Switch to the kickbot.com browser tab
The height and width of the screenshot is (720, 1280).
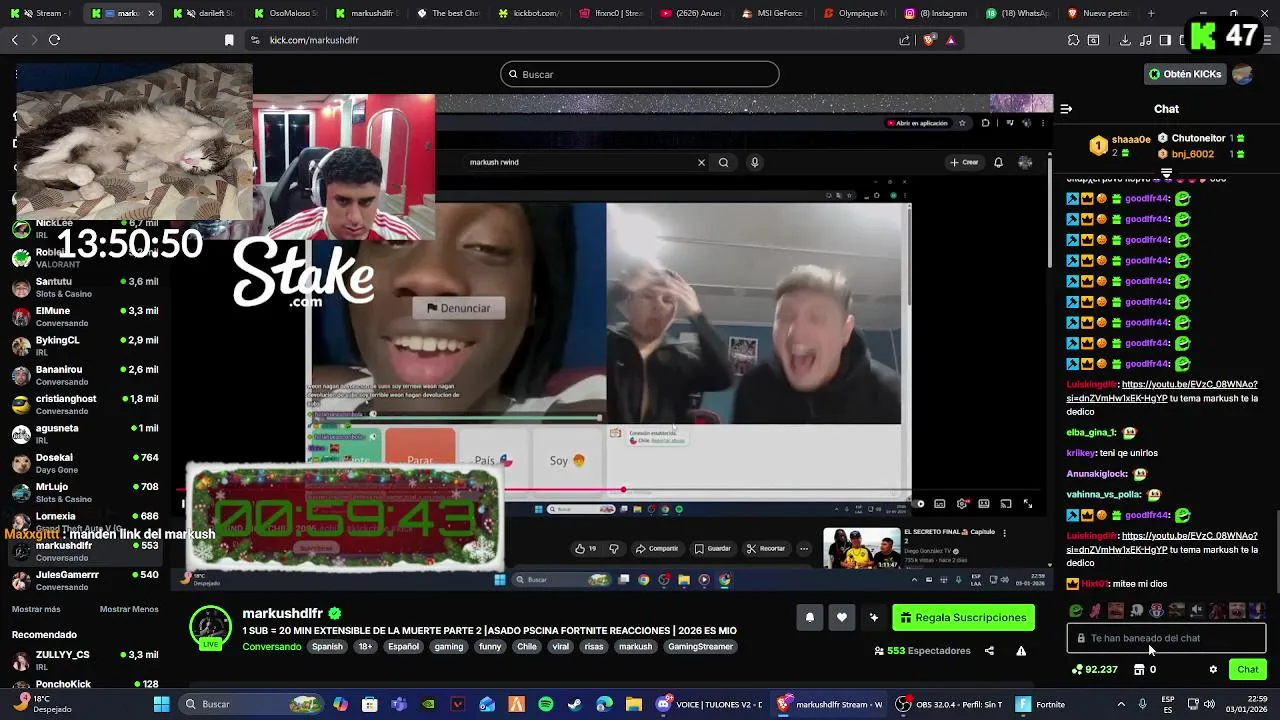coord(531,13)
